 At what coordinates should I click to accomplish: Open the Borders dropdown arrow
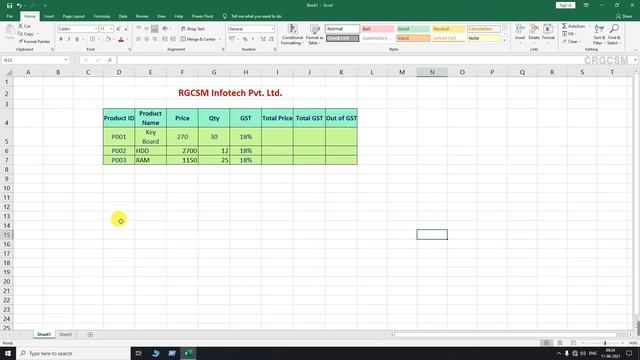click(99, 39)
